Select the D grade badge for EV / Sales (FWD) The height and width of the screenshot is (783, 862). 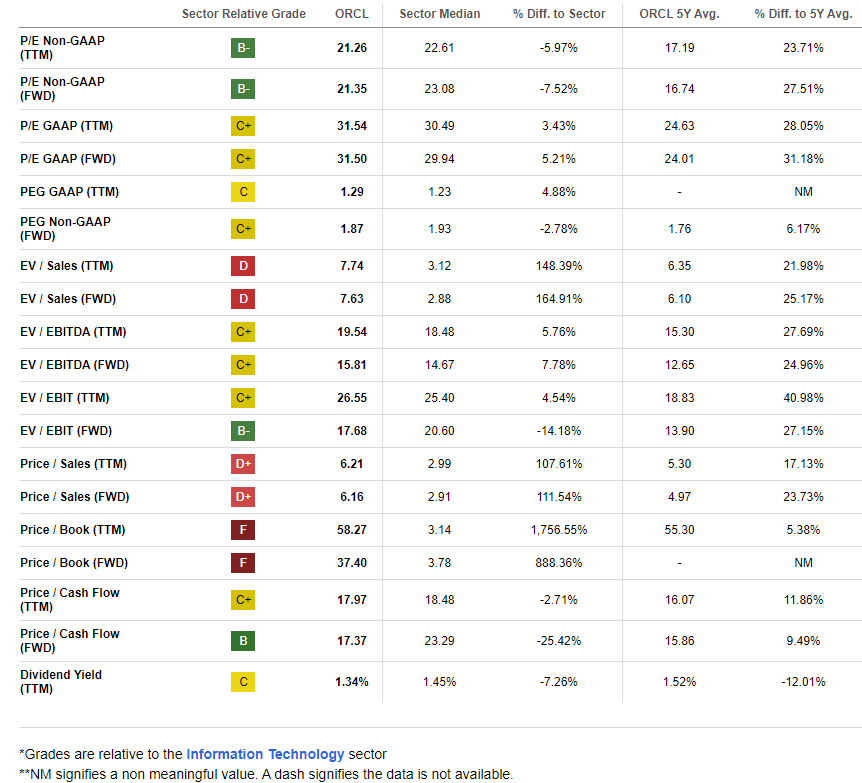tap(243, 299)
